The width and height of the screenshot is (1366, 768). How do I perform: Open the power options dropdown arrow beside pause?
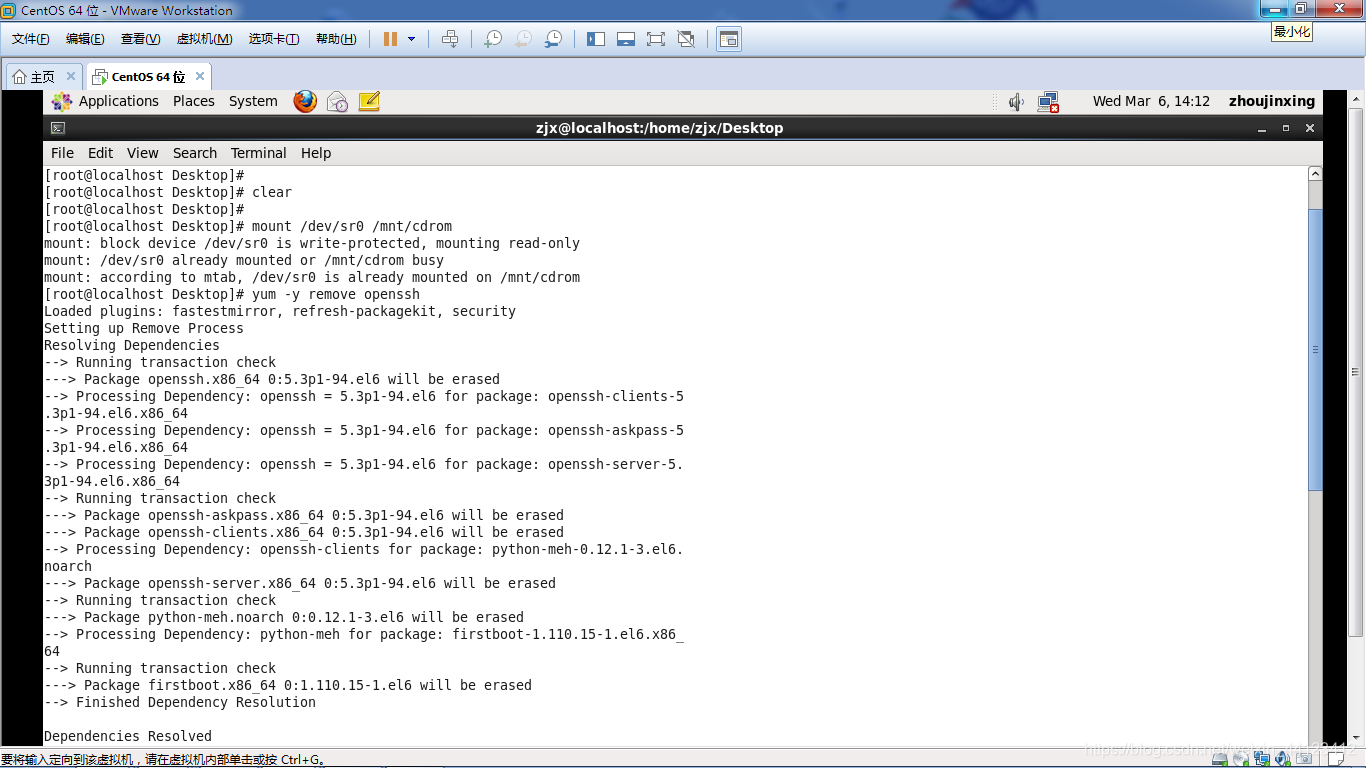411,39
